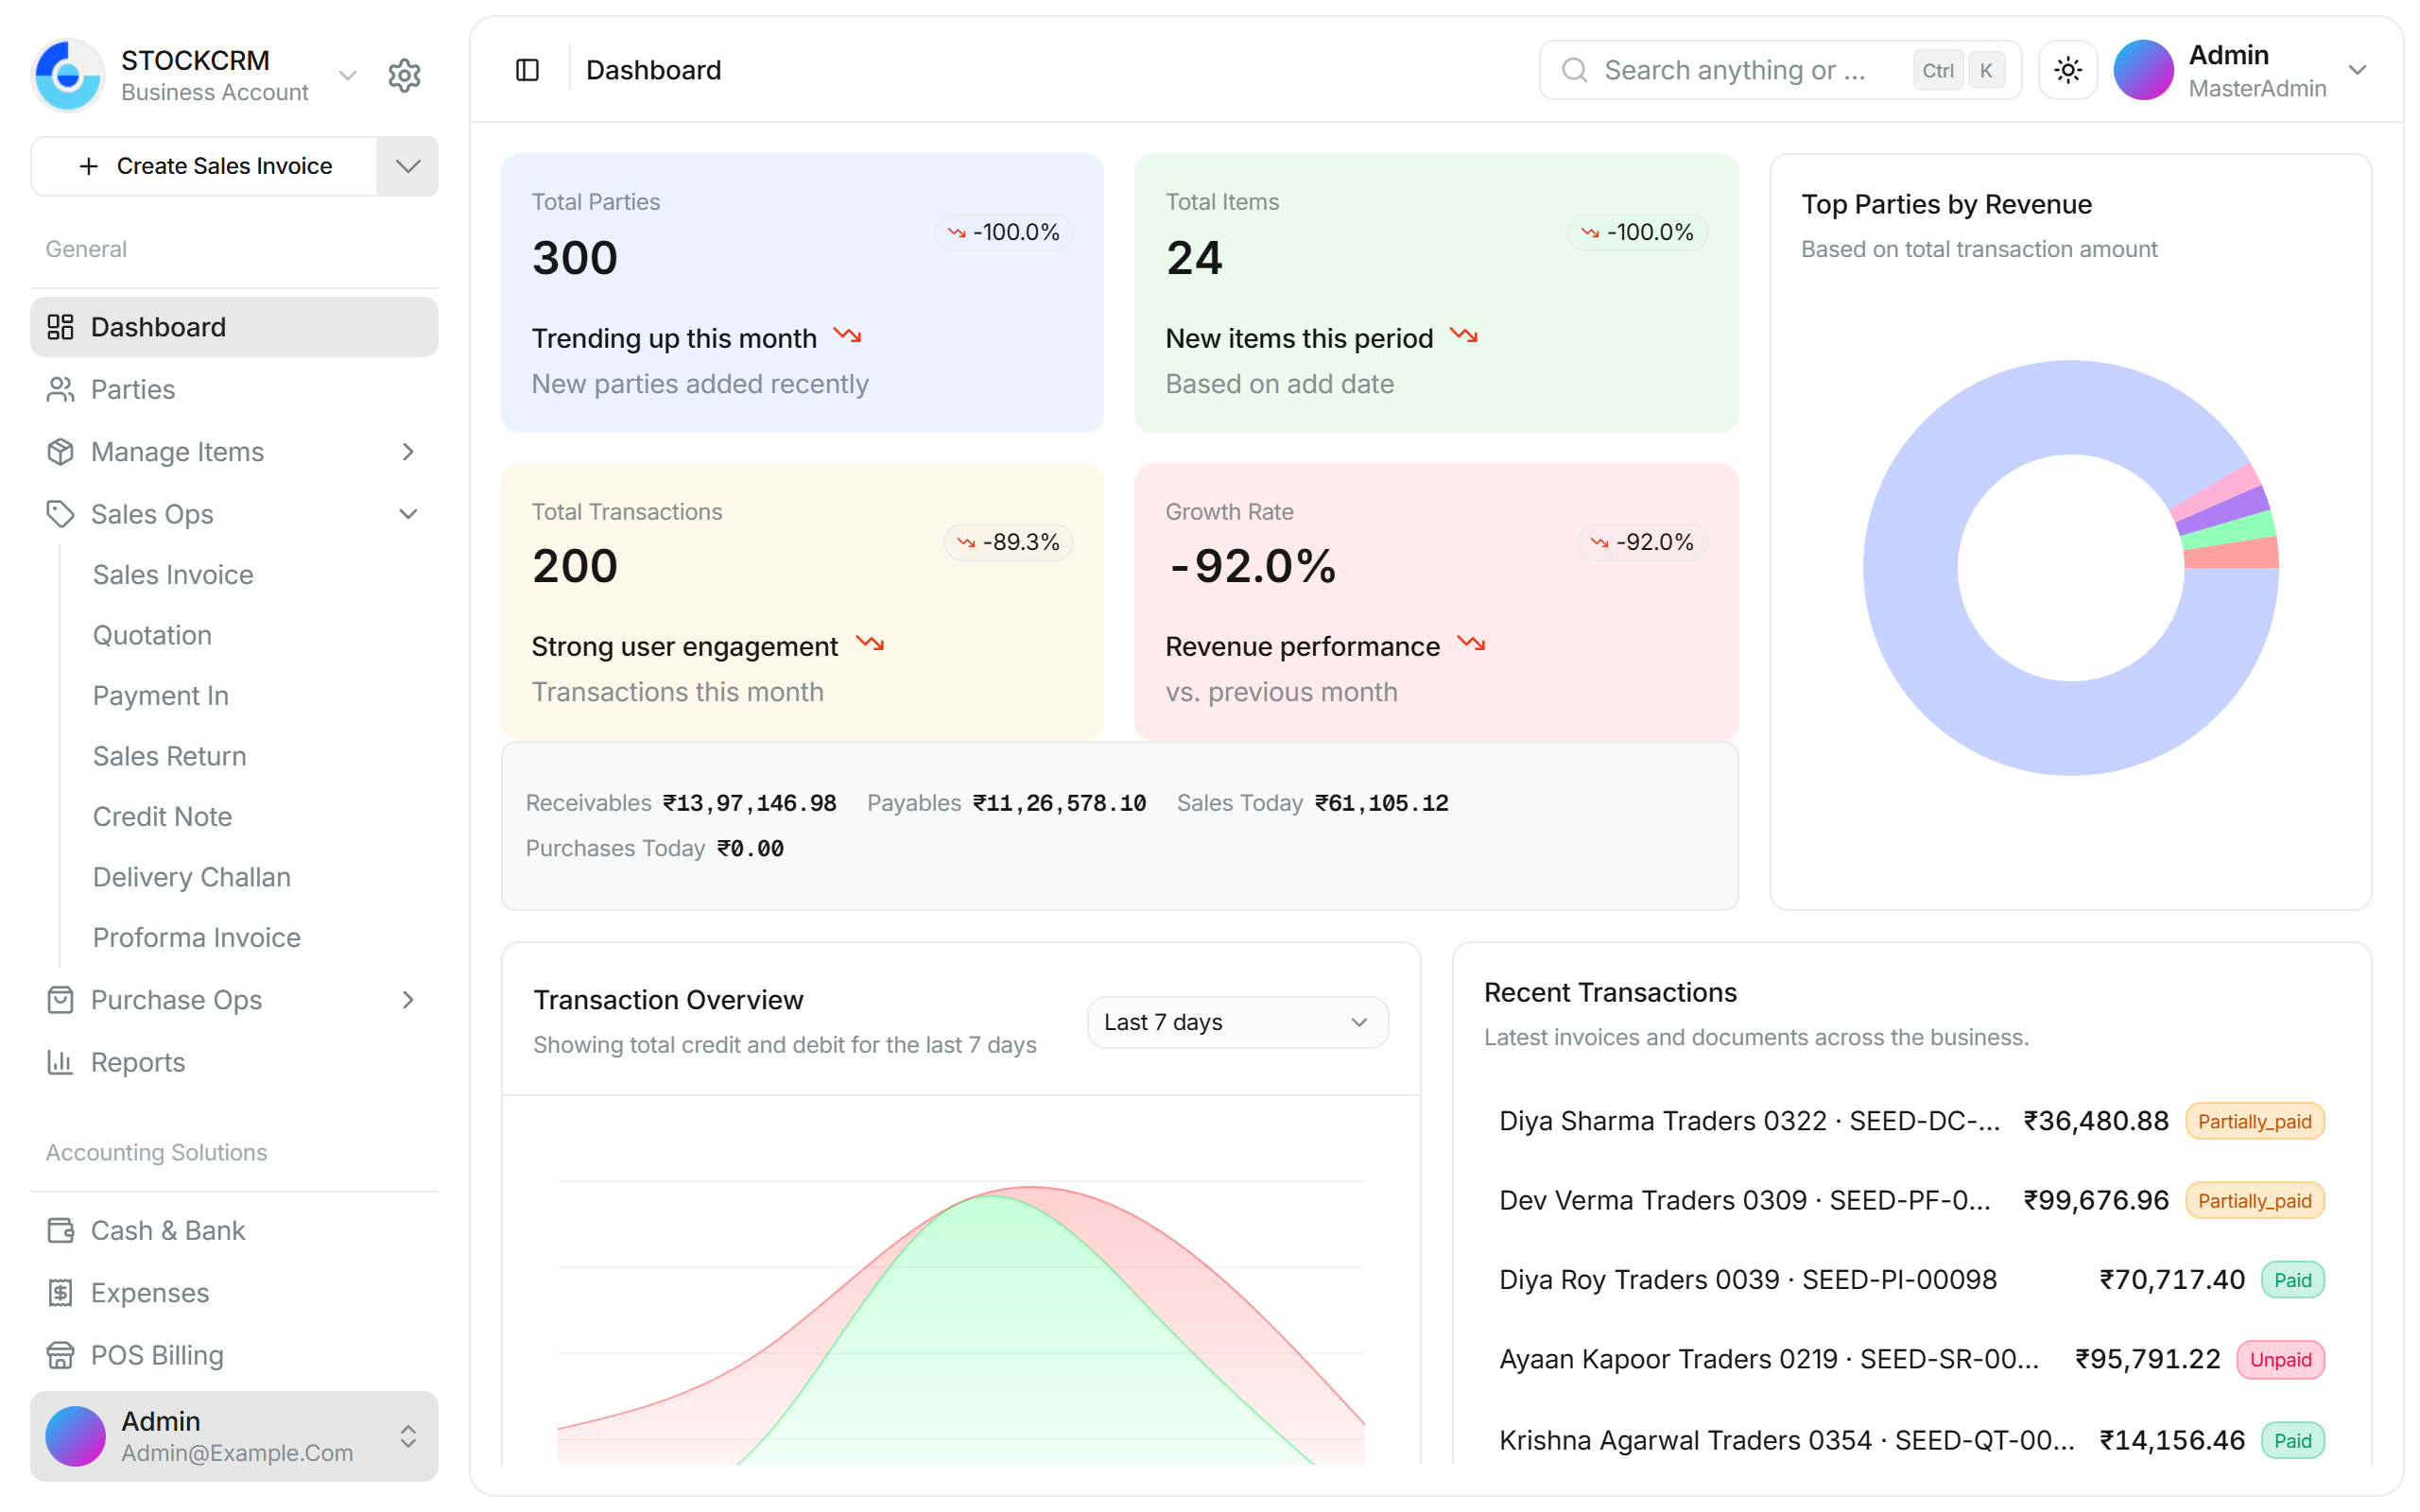
Task: Click the STOCKCRM logo
Action: point(68,75)
